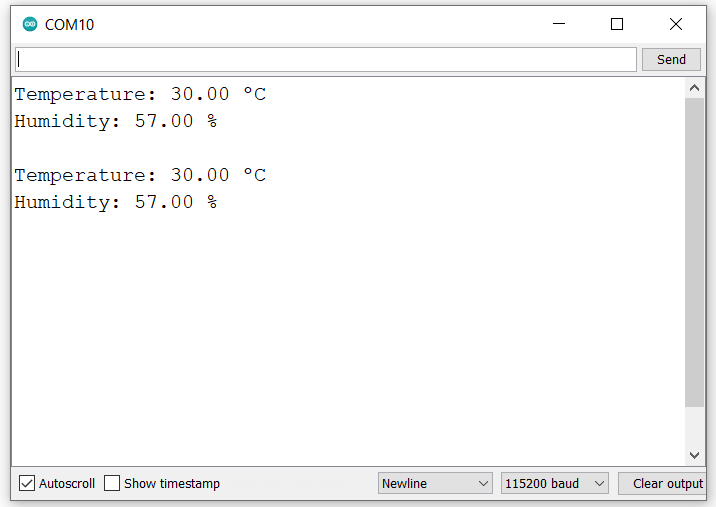Maximize the COM10 serial monitor window
Image resolution: width=716 pixels, height=507 pixels.
click(x=617, y=24)
